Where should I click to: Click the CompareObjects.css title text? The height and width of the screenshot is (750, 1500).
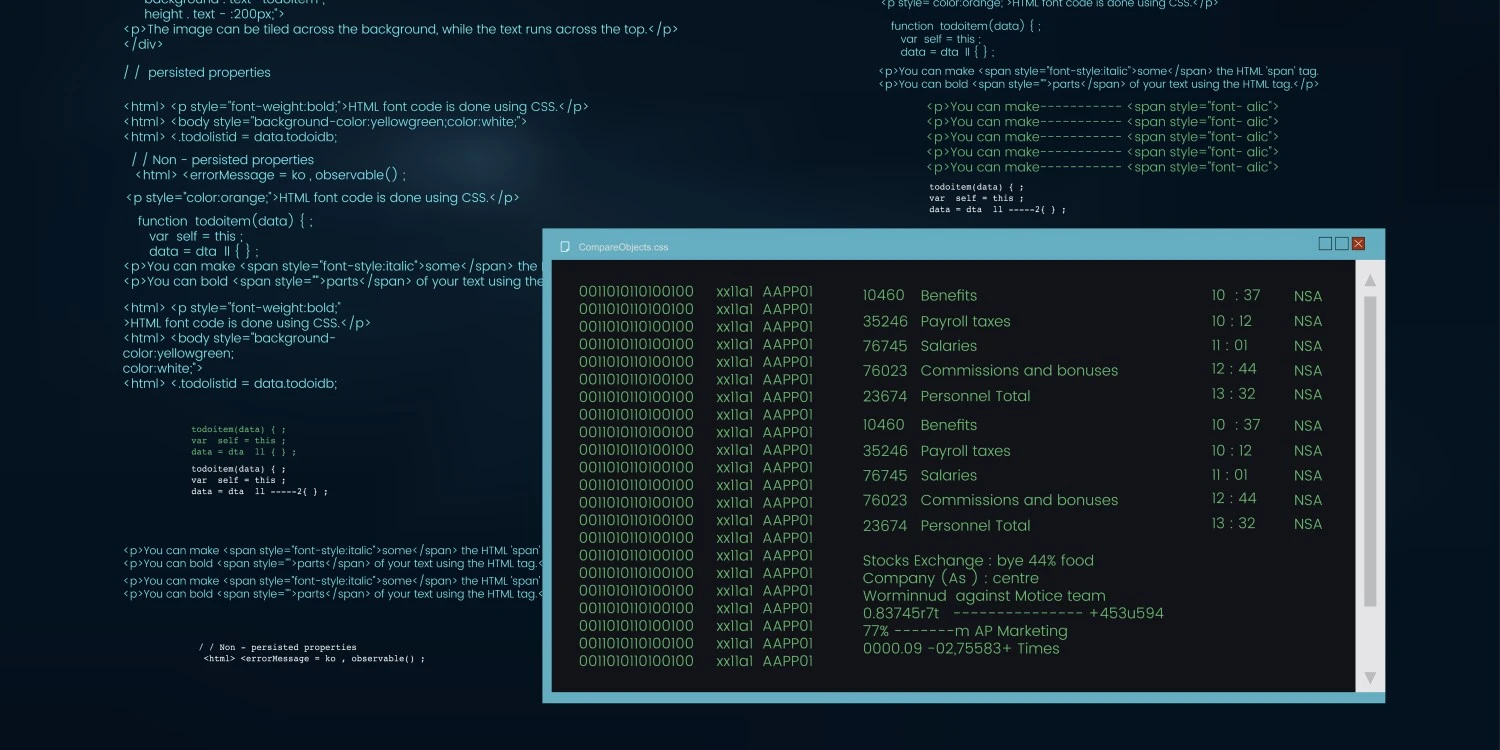(x=623, y=247)
